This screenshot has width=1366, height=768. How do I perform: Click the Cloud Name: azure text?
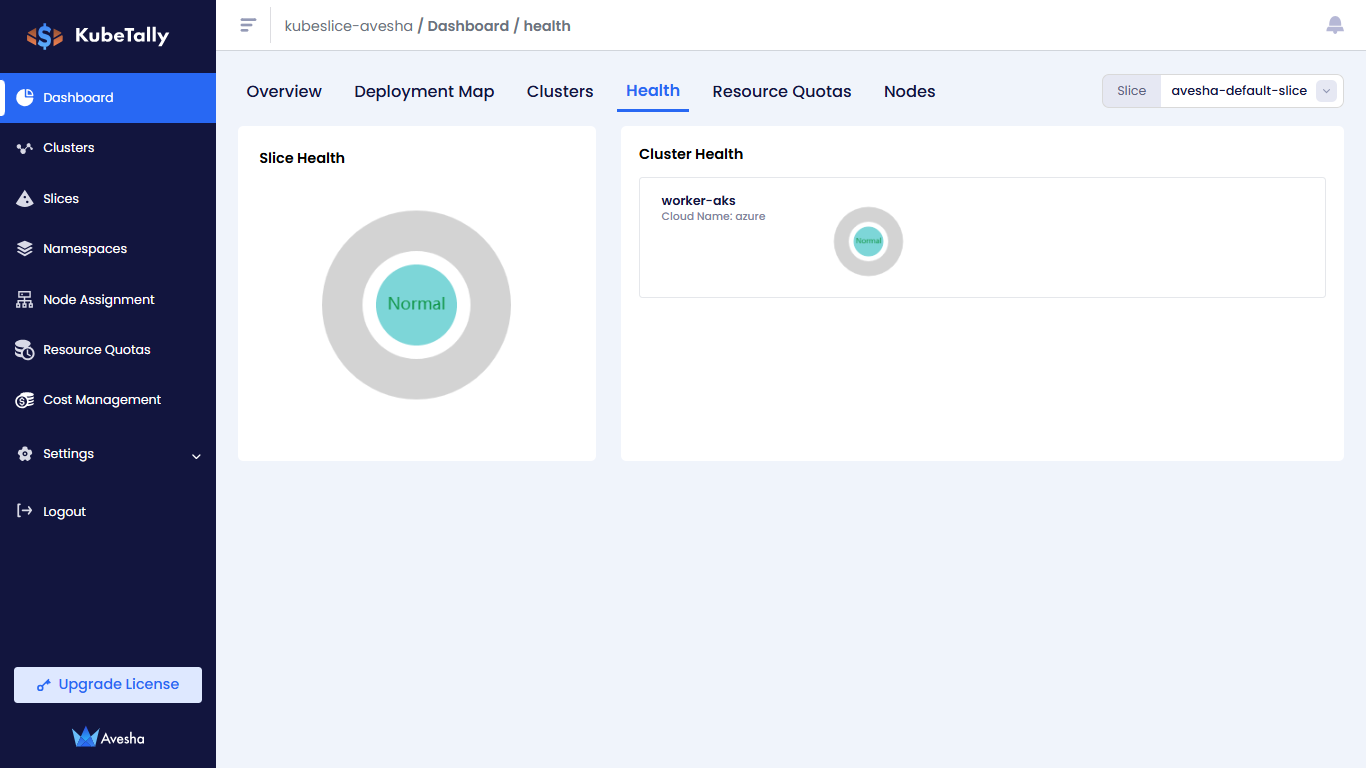[713, 216]
